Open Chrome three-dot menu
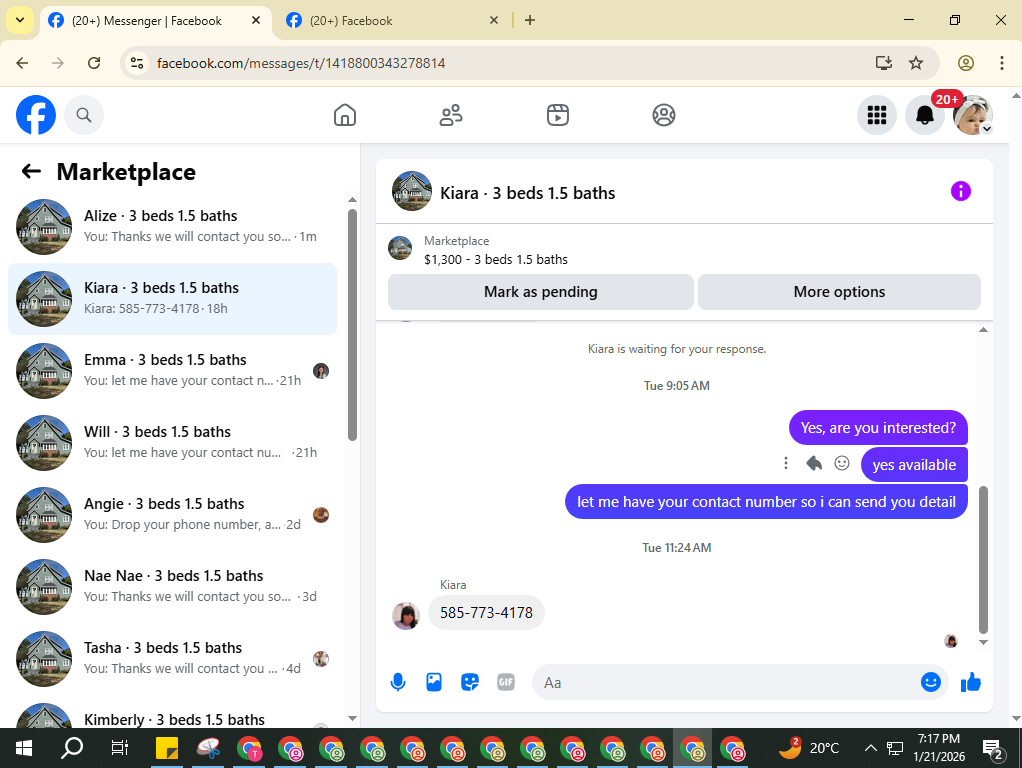Screen dimensions: 1022x768 1002,63
